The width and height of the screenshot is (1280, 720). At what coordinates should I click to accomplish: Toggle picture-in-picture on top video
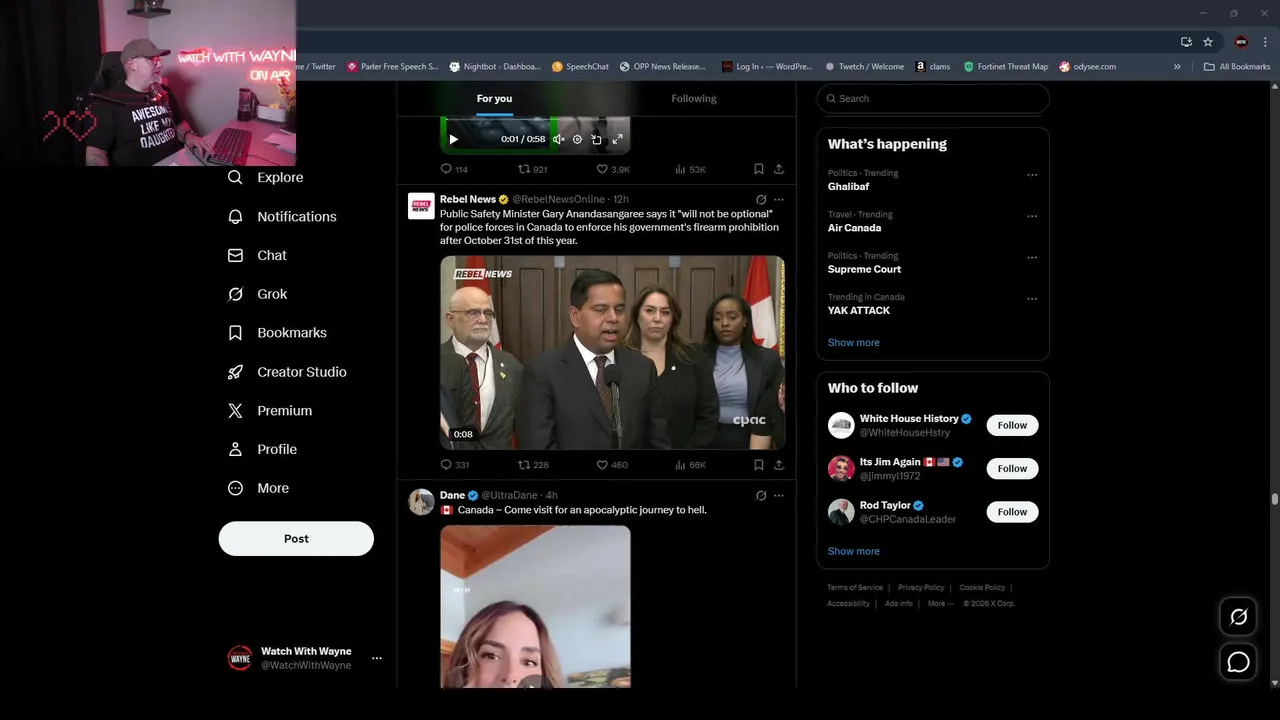click(x=596, y=139)
